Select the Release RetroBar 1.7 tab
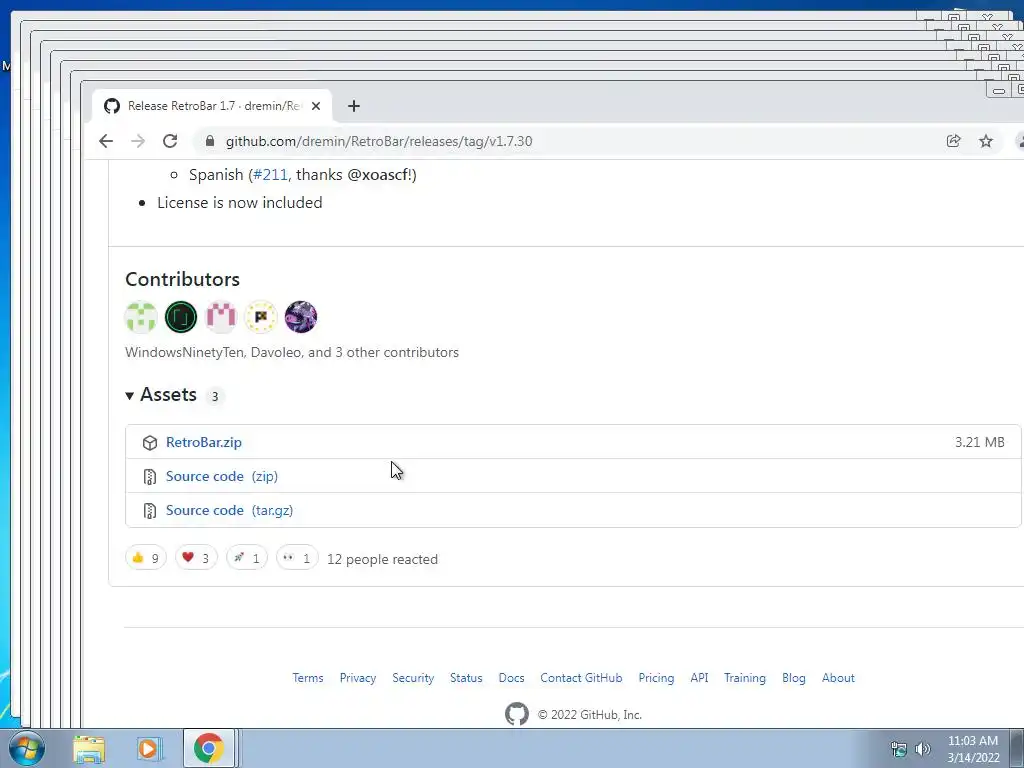Screen dimensions: 1024x768 212,106
